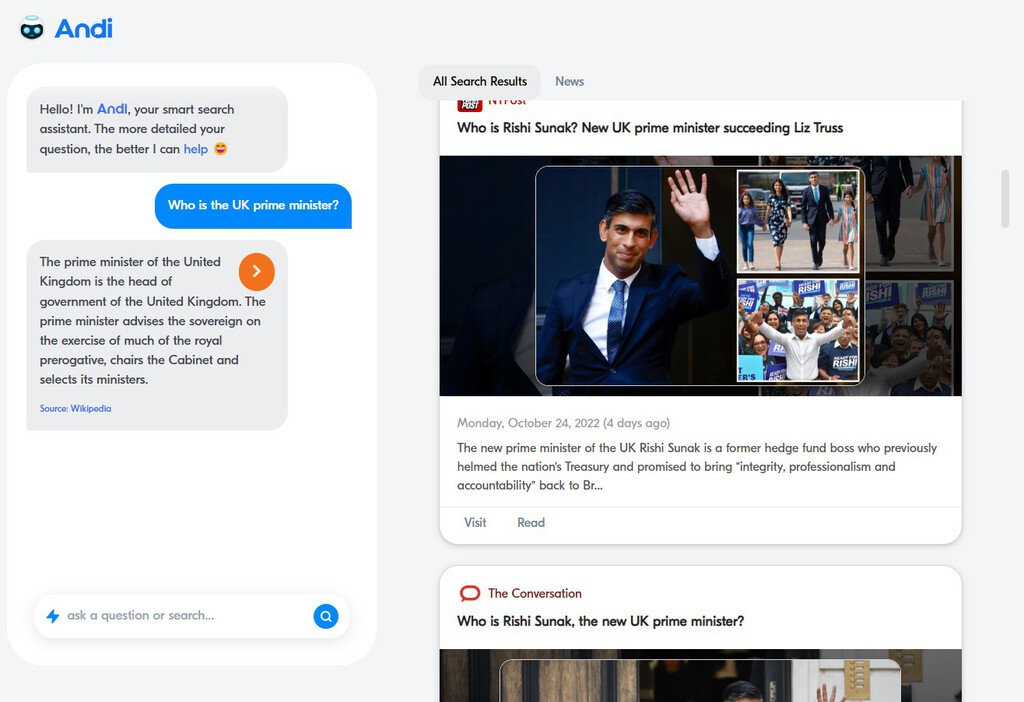1024x702 pixels.
Task: Open the Source: Wikipedia link
Action: (75, 409)
